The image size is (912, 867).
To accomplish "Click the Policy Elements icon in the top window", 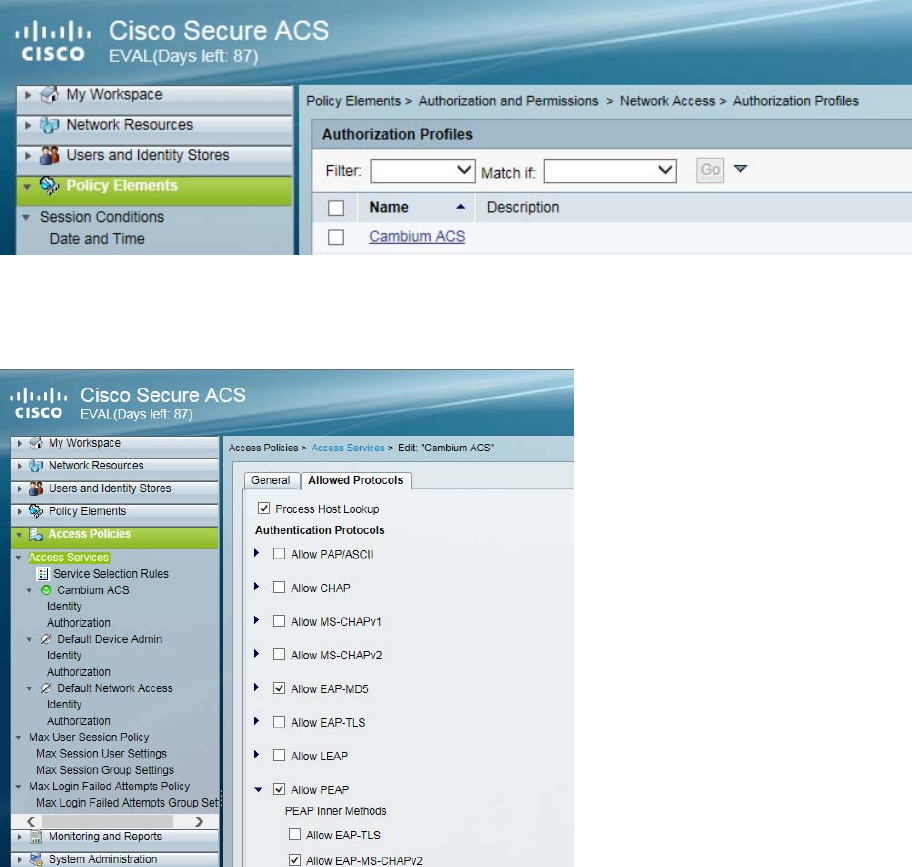I will pyautogui.click(x=49, y=185).
